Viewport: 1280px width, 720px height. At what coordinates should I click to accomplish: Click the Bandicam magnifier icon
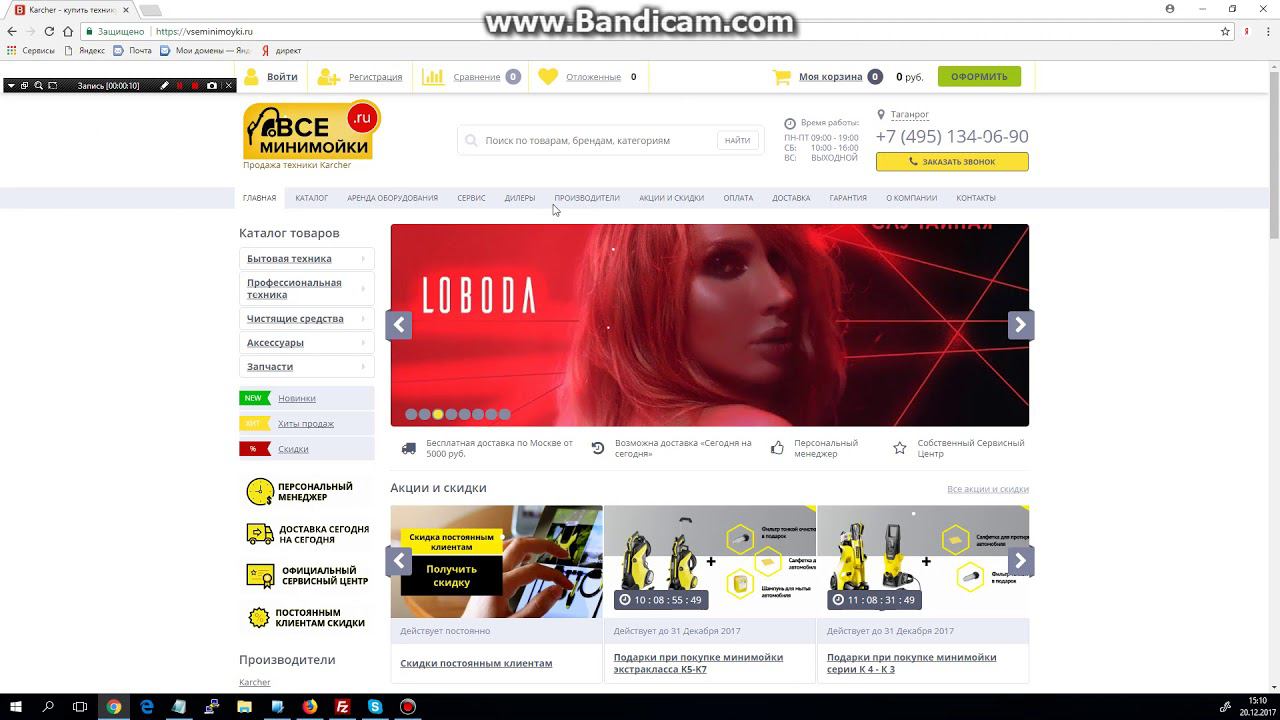(38, 86)
